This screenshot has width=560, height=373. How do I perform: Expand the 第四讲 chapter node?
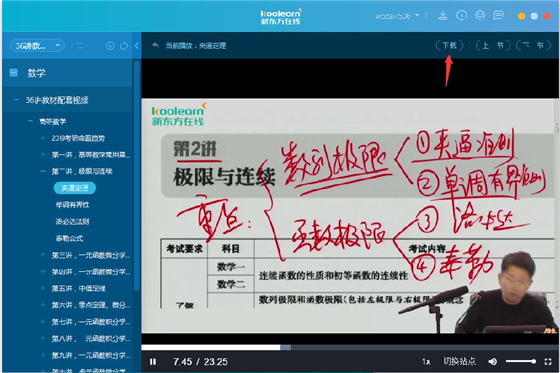[x=43, y=272]
